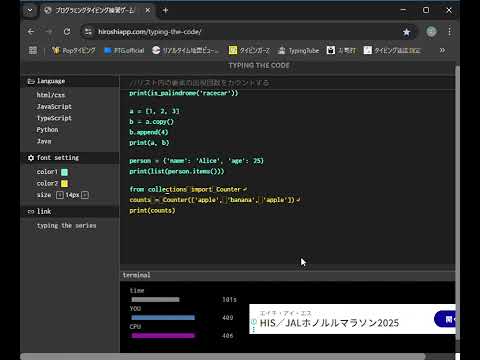Select html/css language
The width and height of the screenshot is (480, 360).
[51, 95]
